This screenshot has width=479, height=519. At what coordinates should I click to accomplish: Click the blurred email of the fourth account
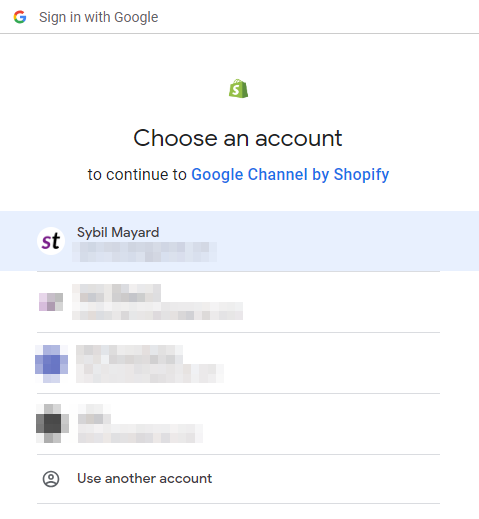(x=140, y=433)
